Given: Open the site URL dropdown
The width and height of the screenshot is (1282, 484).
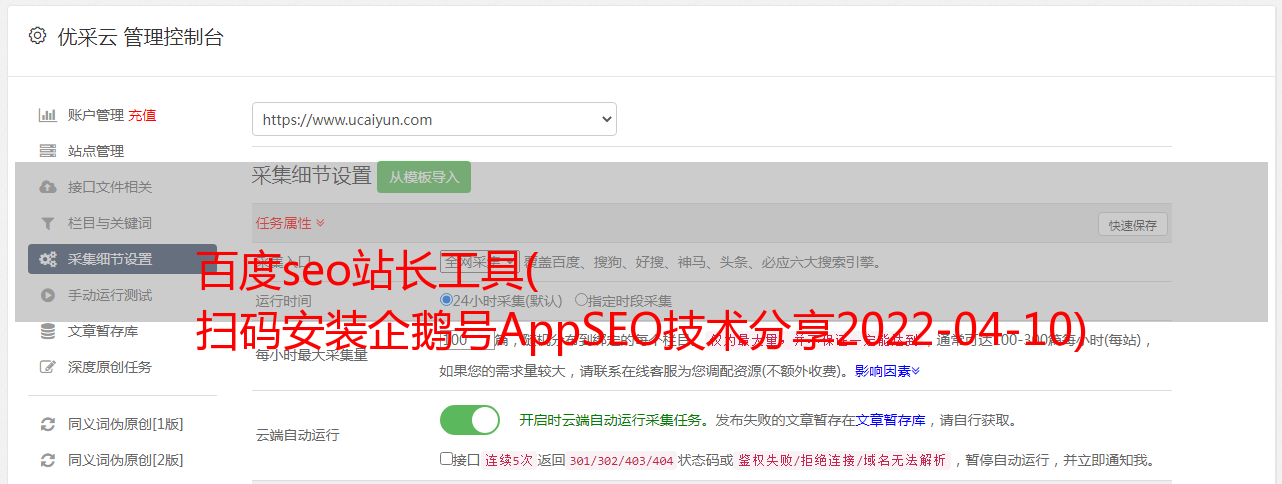Looking at the screenshot, I should pyautogui.click(x=434, y=119).
